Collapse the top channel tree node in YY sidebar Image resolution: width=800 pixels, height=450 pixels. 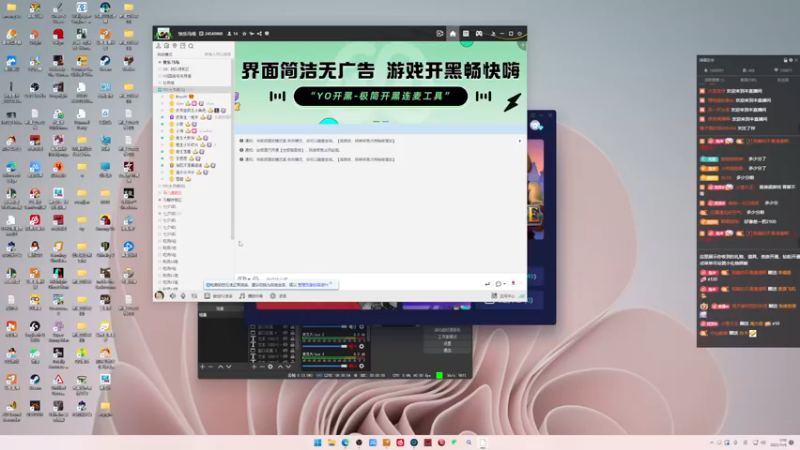point(160,62)
